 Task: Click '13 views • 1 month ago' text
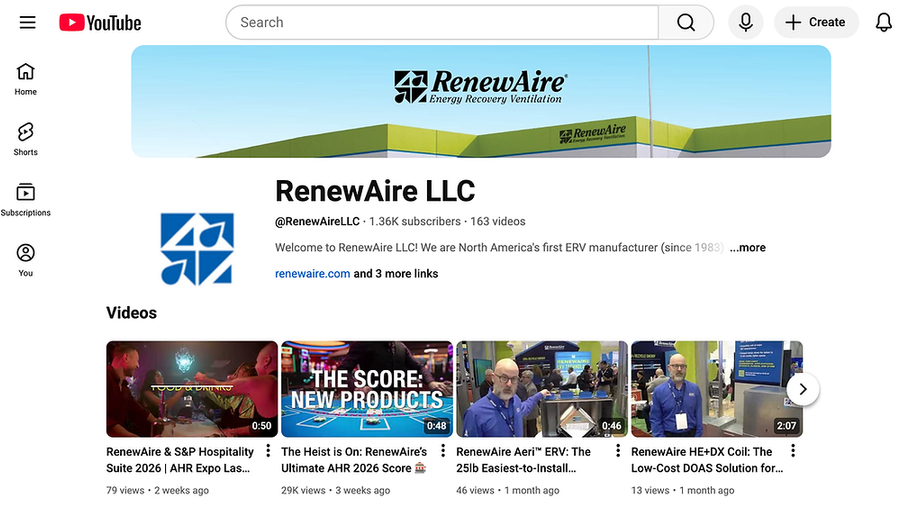tap(683, 490)
